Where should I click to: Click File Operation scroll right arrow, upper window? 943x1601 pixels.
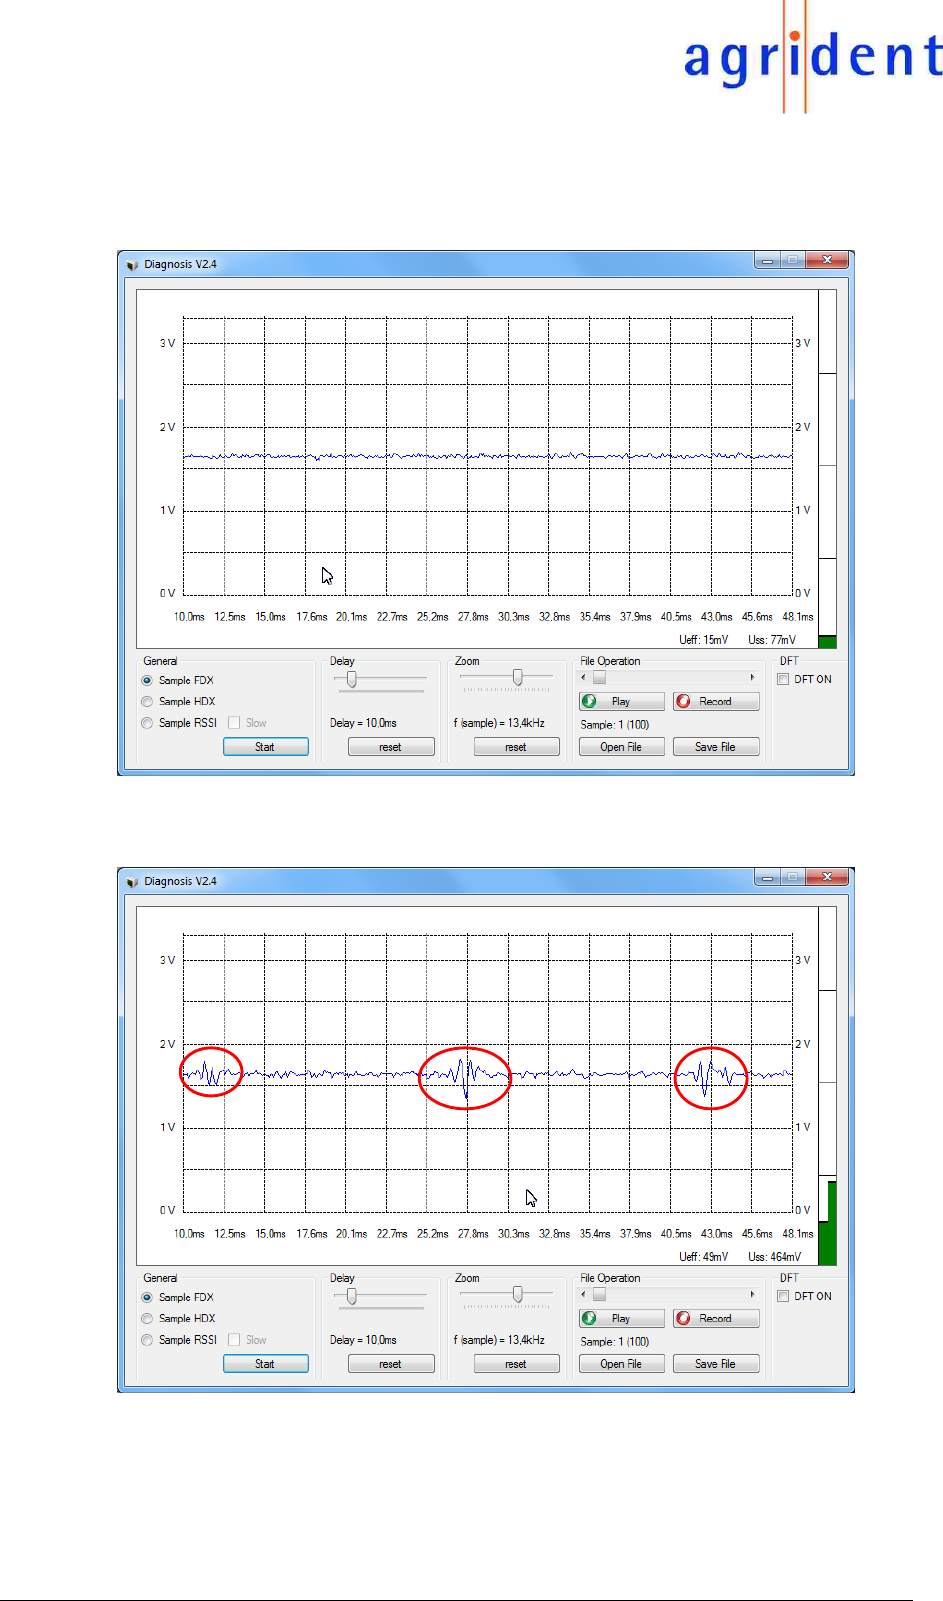(753, 678)
